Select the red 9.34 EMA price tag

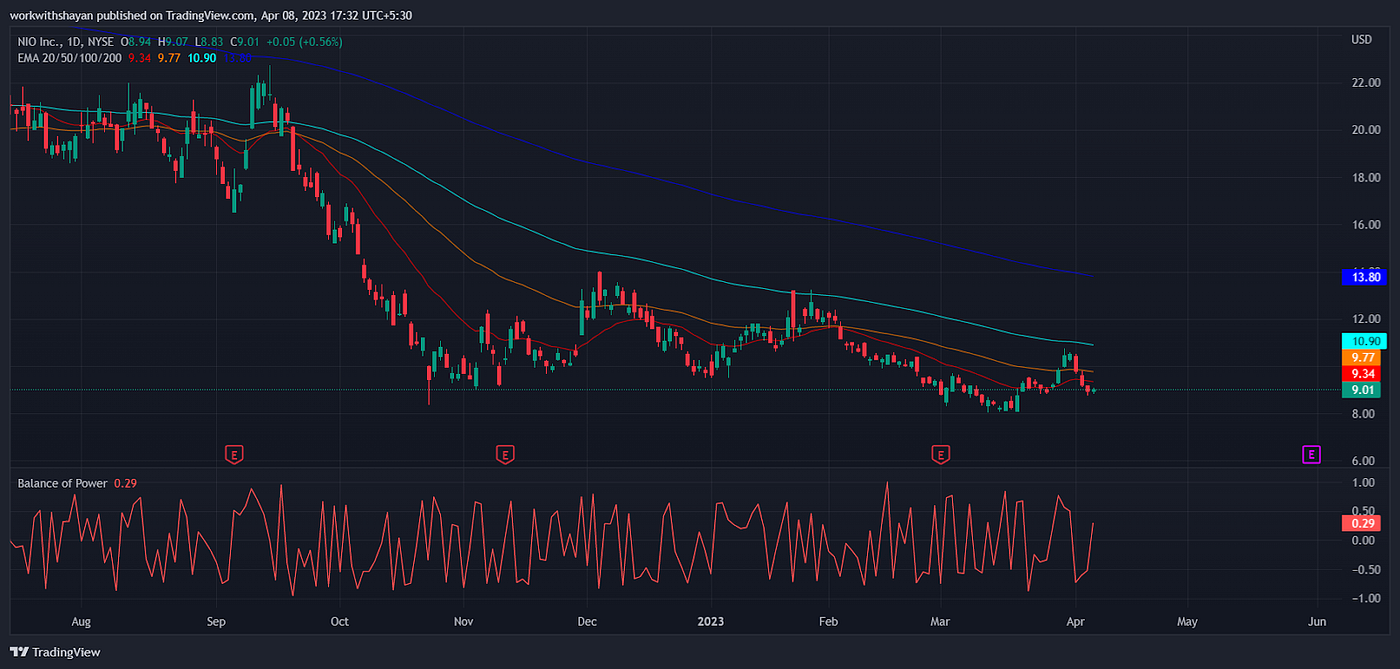click(x=1361, y=373)
